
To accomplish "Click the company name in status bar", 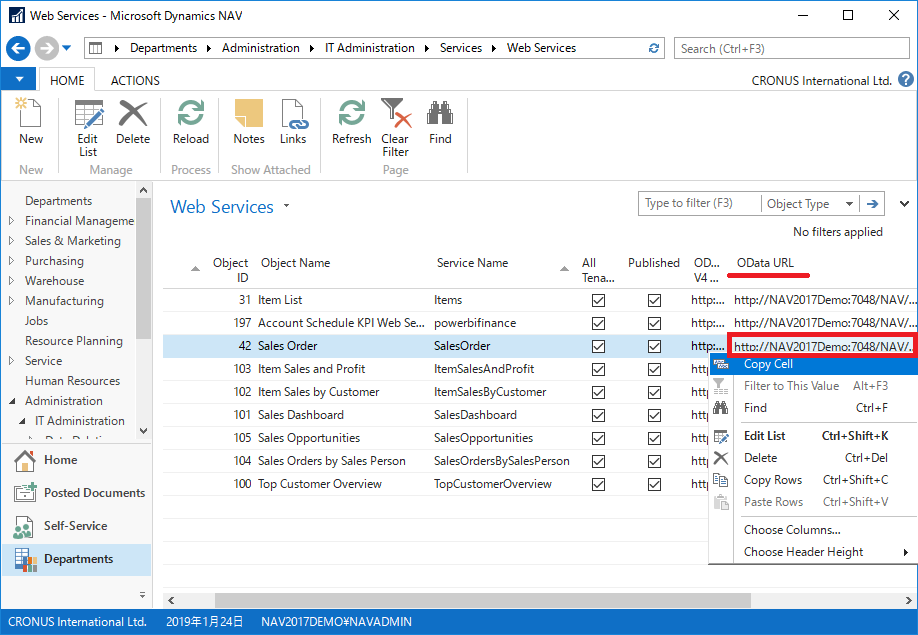I will [x=77, y=622].
